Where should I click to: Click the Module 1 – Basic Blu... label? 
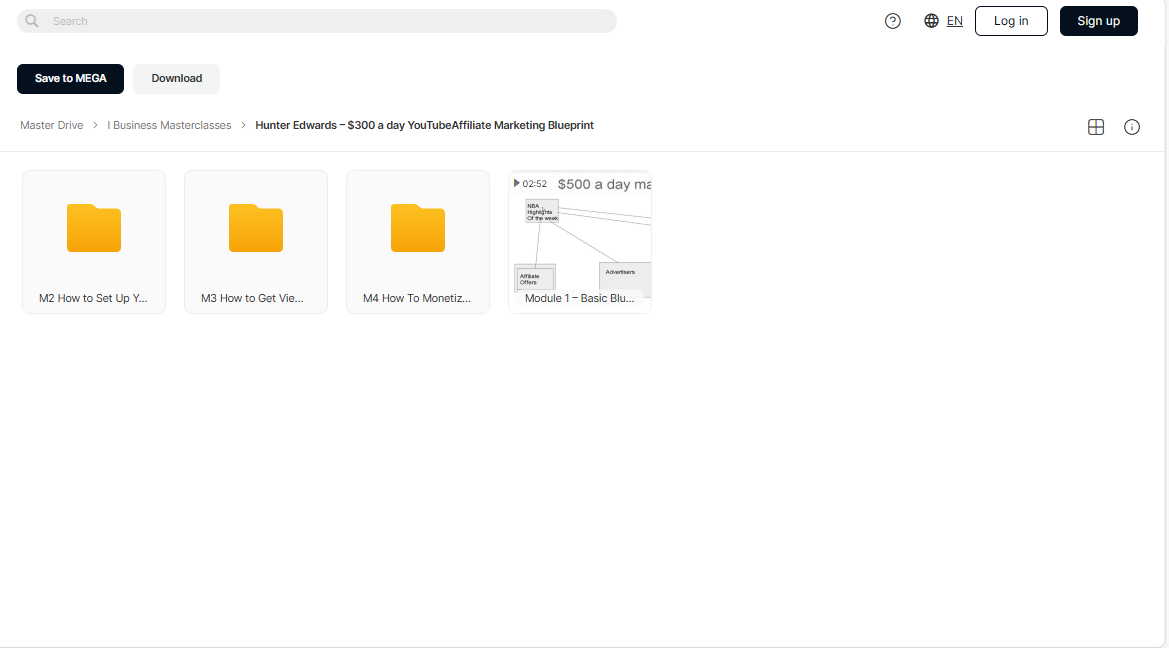[579, 298]
